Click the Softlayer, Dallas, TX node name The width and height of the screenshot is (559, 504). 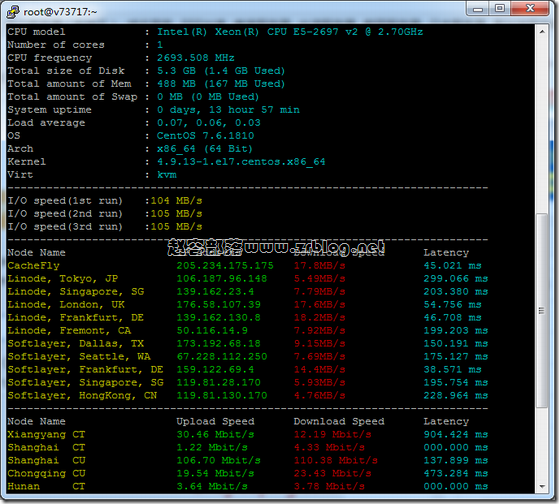click(x=76, y=344)
